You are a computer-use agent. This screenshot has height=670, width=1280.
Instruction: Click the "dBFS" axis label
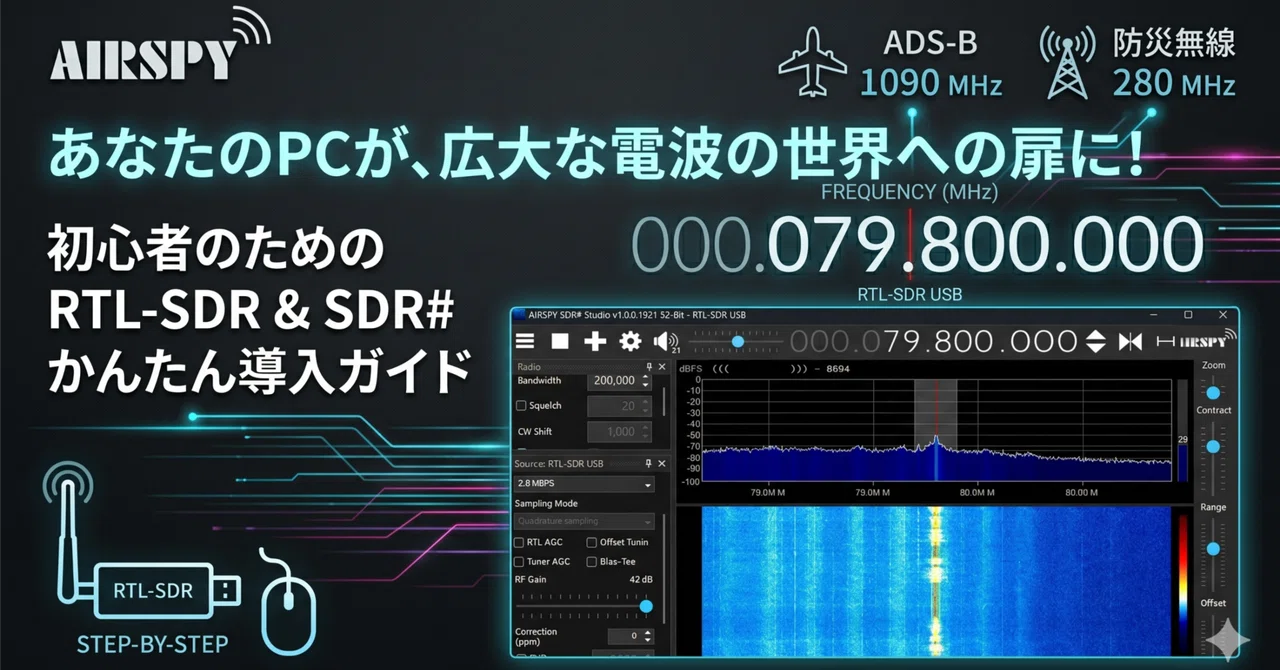(691, 369)
